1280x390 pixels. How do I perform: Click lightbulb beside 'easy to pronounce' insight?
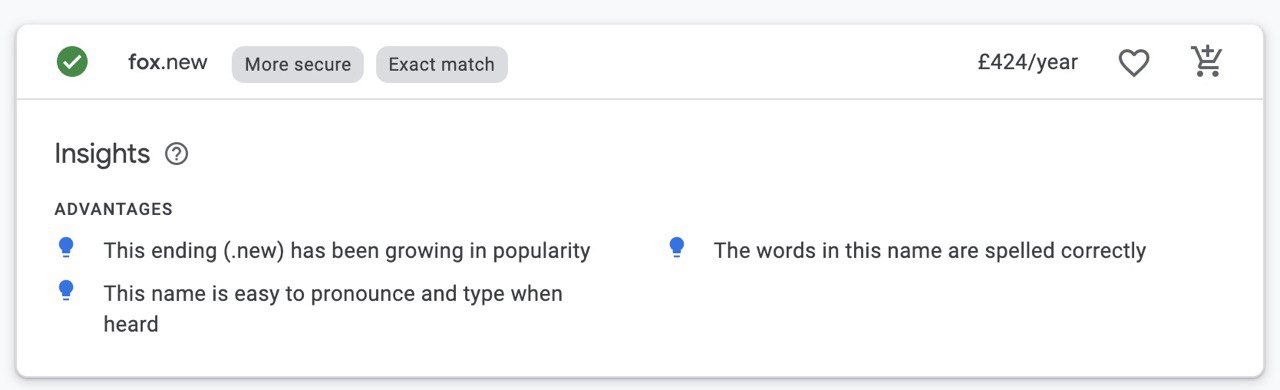pyautogui.click(x=67, y=292)
